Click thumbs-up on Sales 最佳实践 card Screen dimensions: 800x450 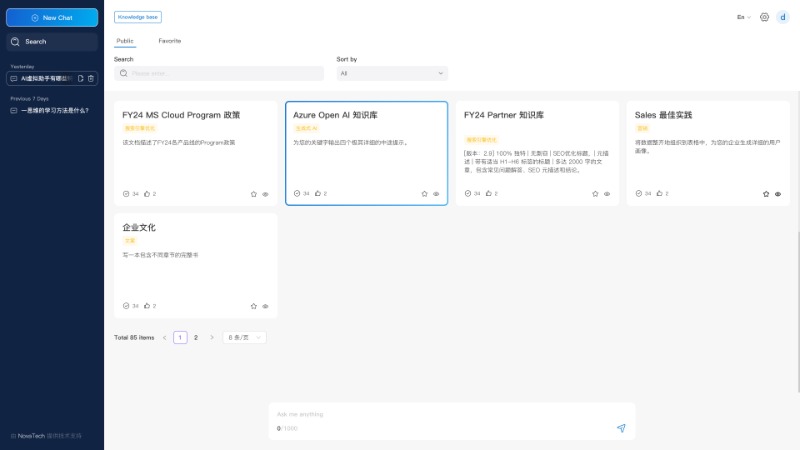point(659,194)
